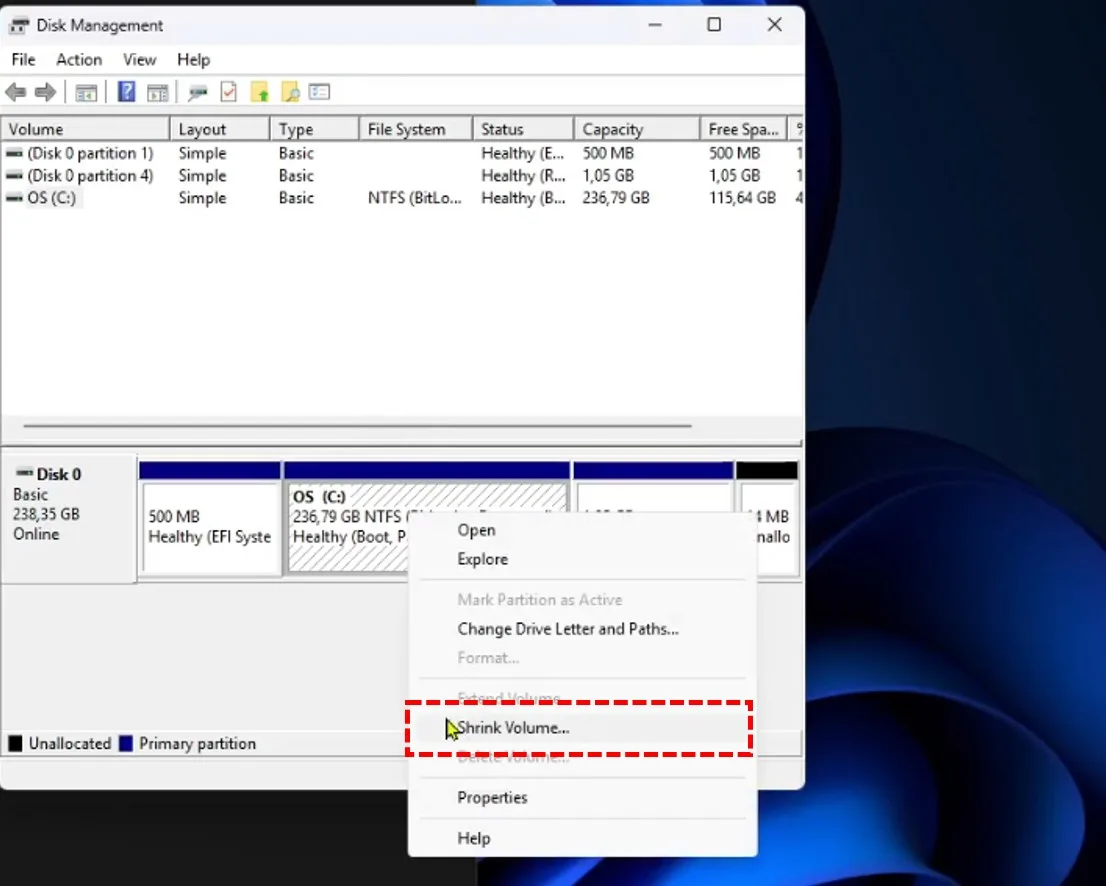The image size is (1106, 886).
Task: Open Properties from the context menu
Action: 492,797
